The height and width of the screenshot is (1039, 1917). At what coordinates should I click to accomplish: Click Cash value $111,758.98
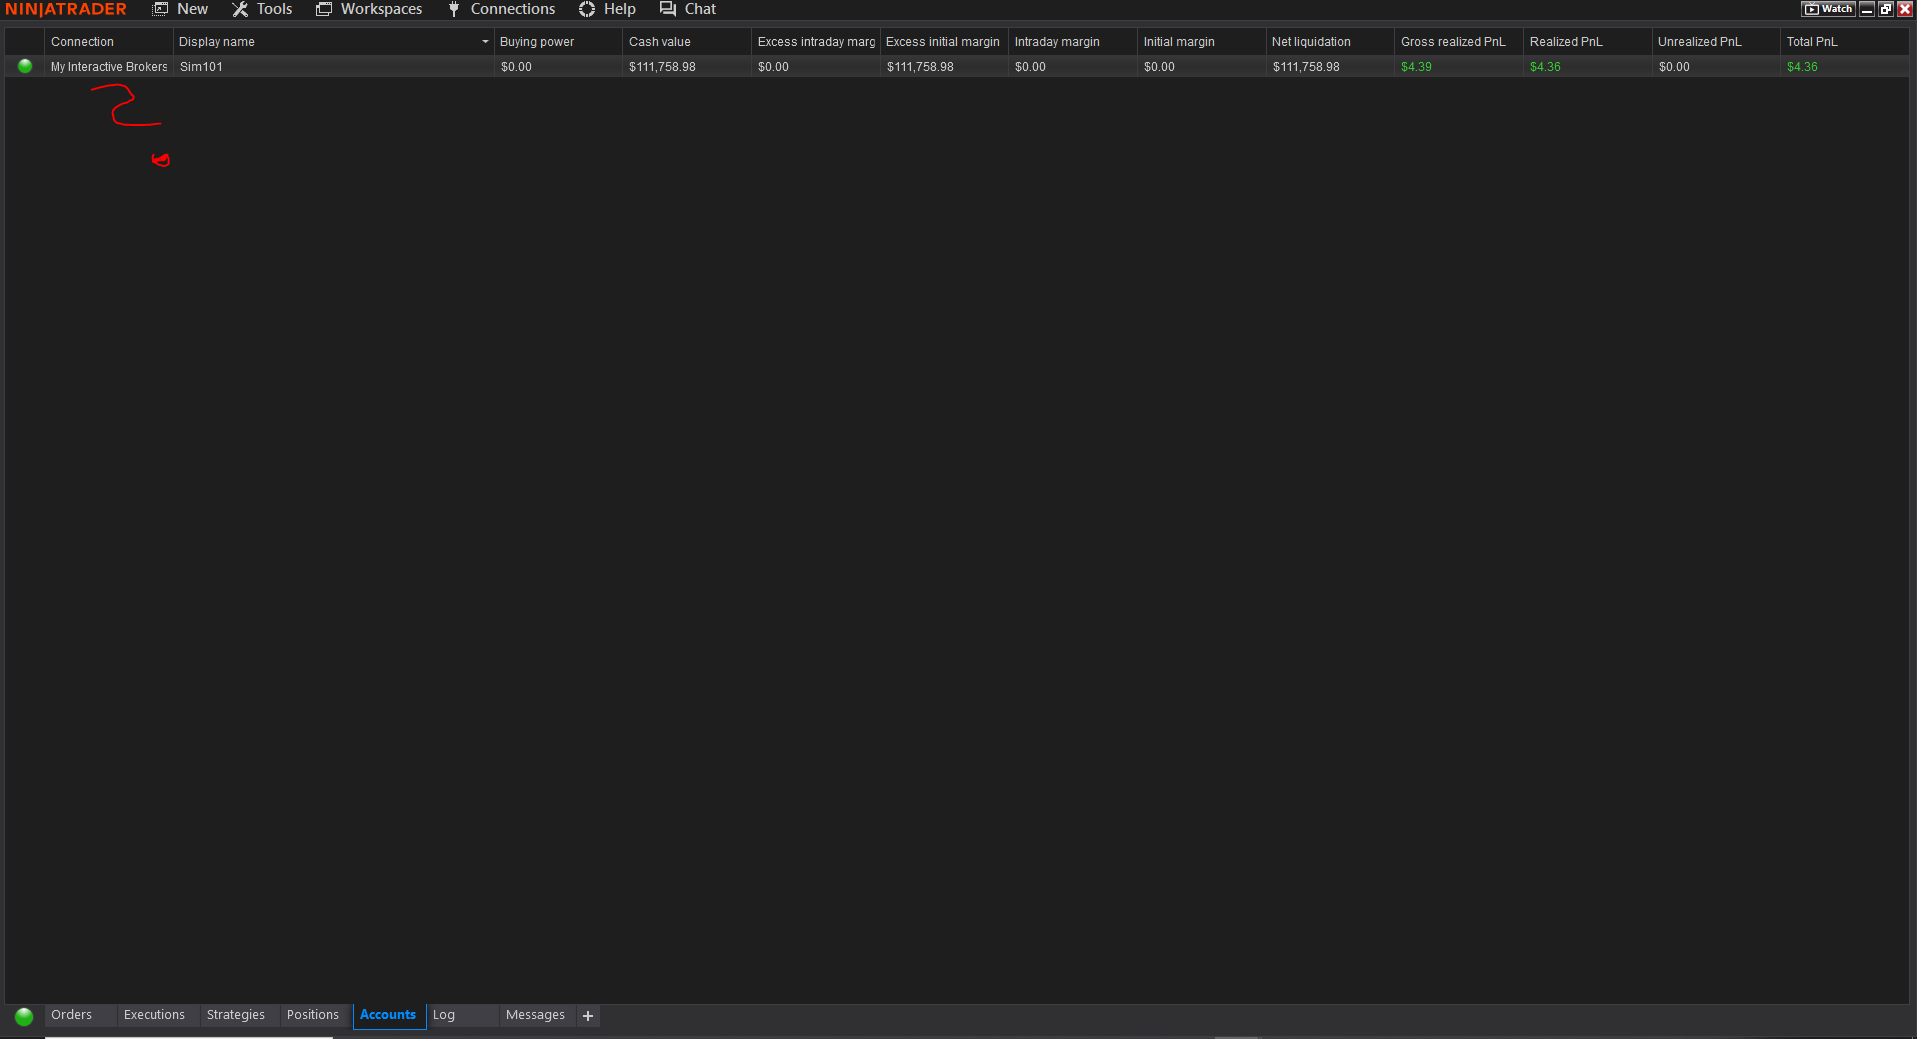click(x=662, y=67)
